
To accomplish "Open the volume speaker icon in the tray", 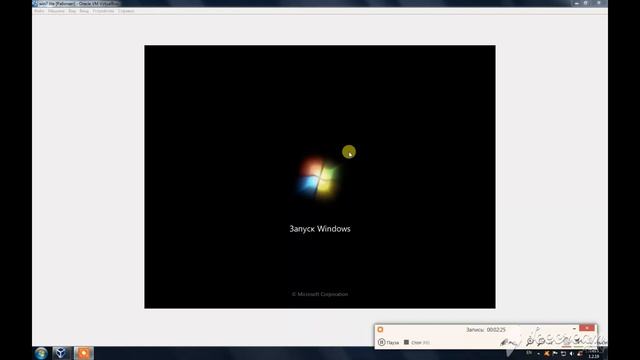I will pos(571,353).
